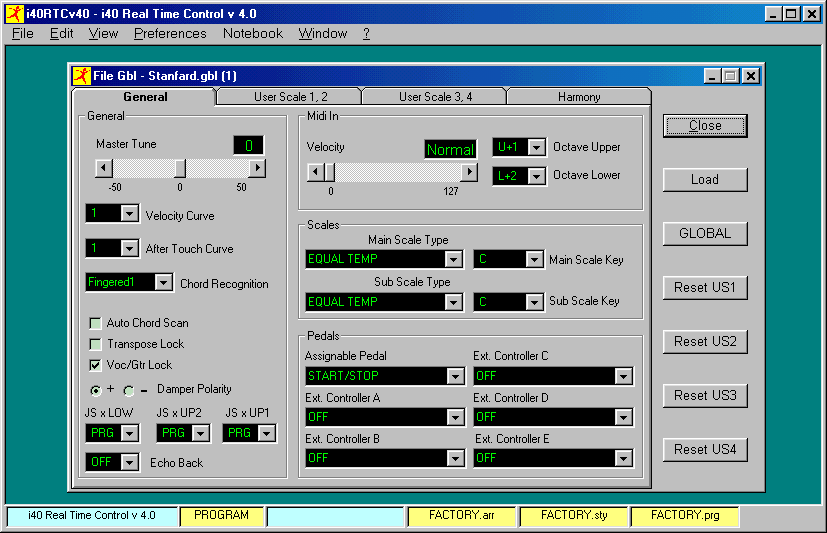Click Master Tune slider left arrow
The image size is (827, 533).
tap(103, 168)
